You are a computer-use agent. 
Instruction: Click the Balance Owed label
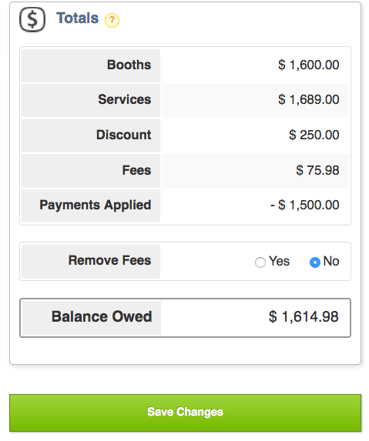(102, 316)
